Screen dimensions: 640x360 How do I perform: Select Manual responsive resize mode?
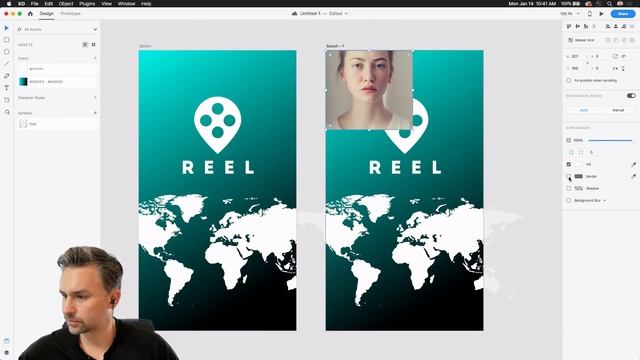coord(618,110)
